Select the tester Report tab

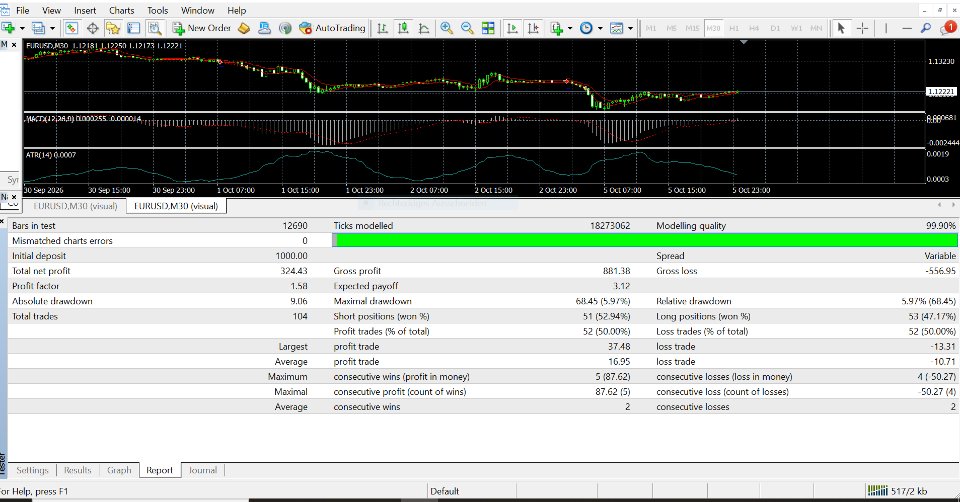pos(159,470)
